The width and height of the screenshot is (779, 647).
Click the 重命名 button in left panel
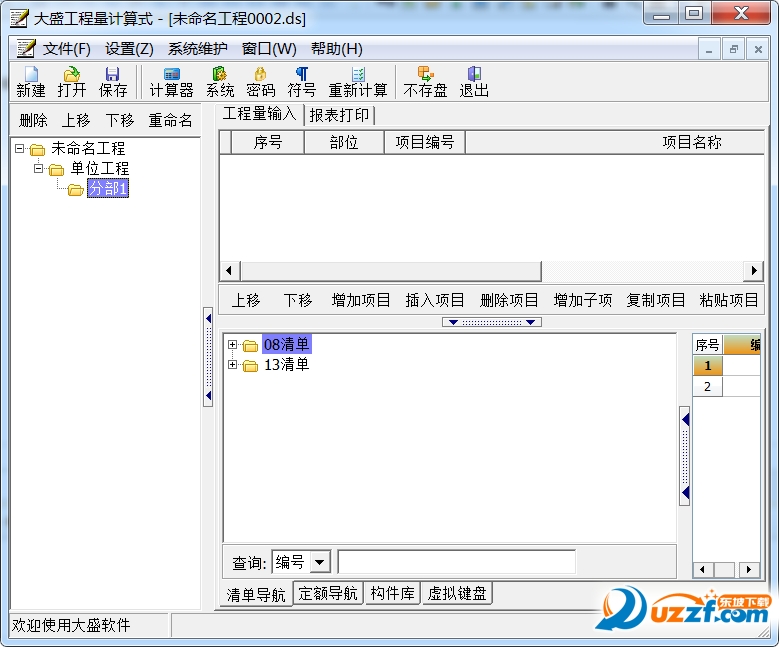pyautogui.click(x=170, y=120)
